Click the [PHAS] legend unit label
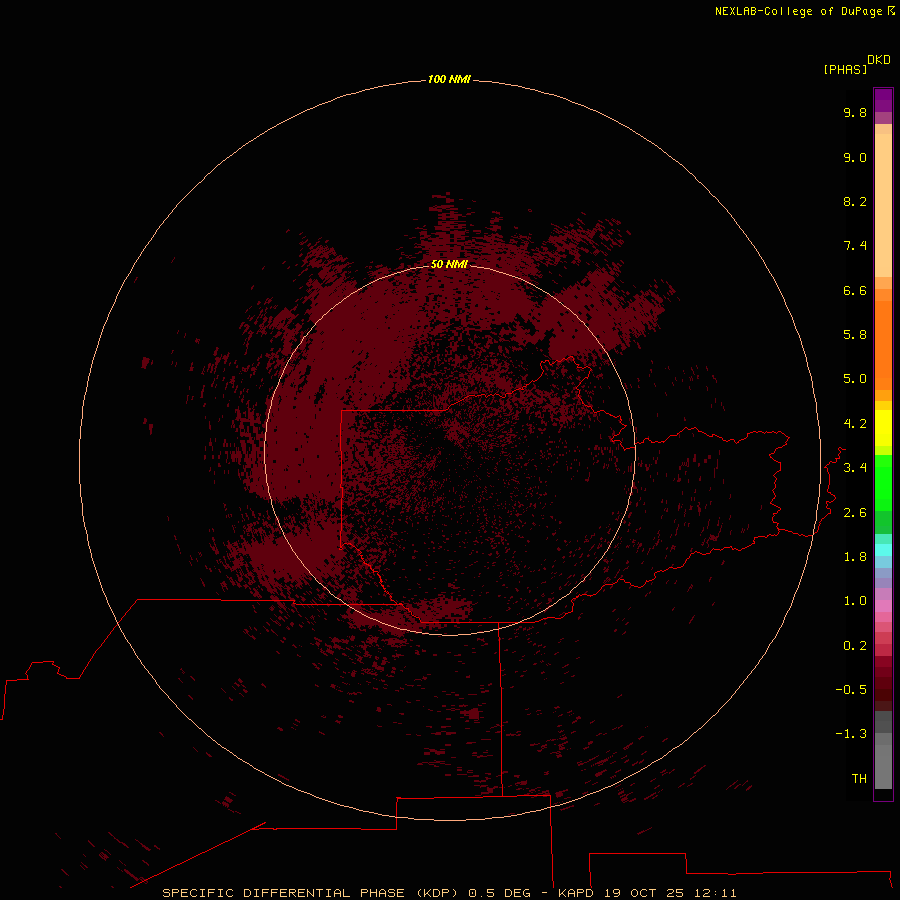 tap(845, 69)
